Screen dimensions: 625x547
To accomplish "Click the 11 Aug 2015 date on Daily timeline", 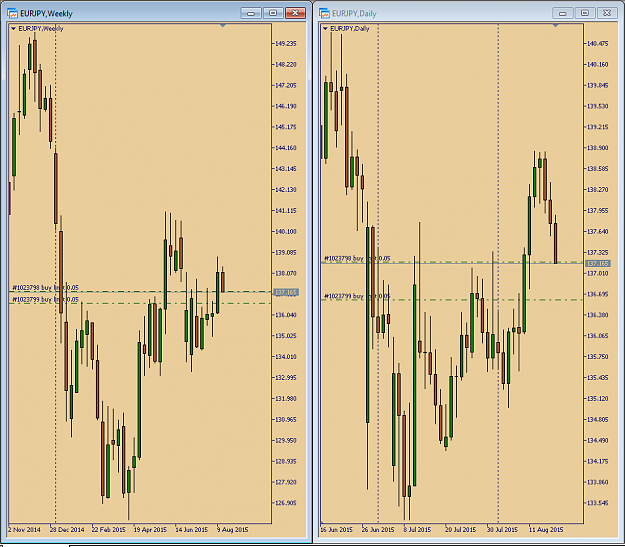I will point(546,530).
